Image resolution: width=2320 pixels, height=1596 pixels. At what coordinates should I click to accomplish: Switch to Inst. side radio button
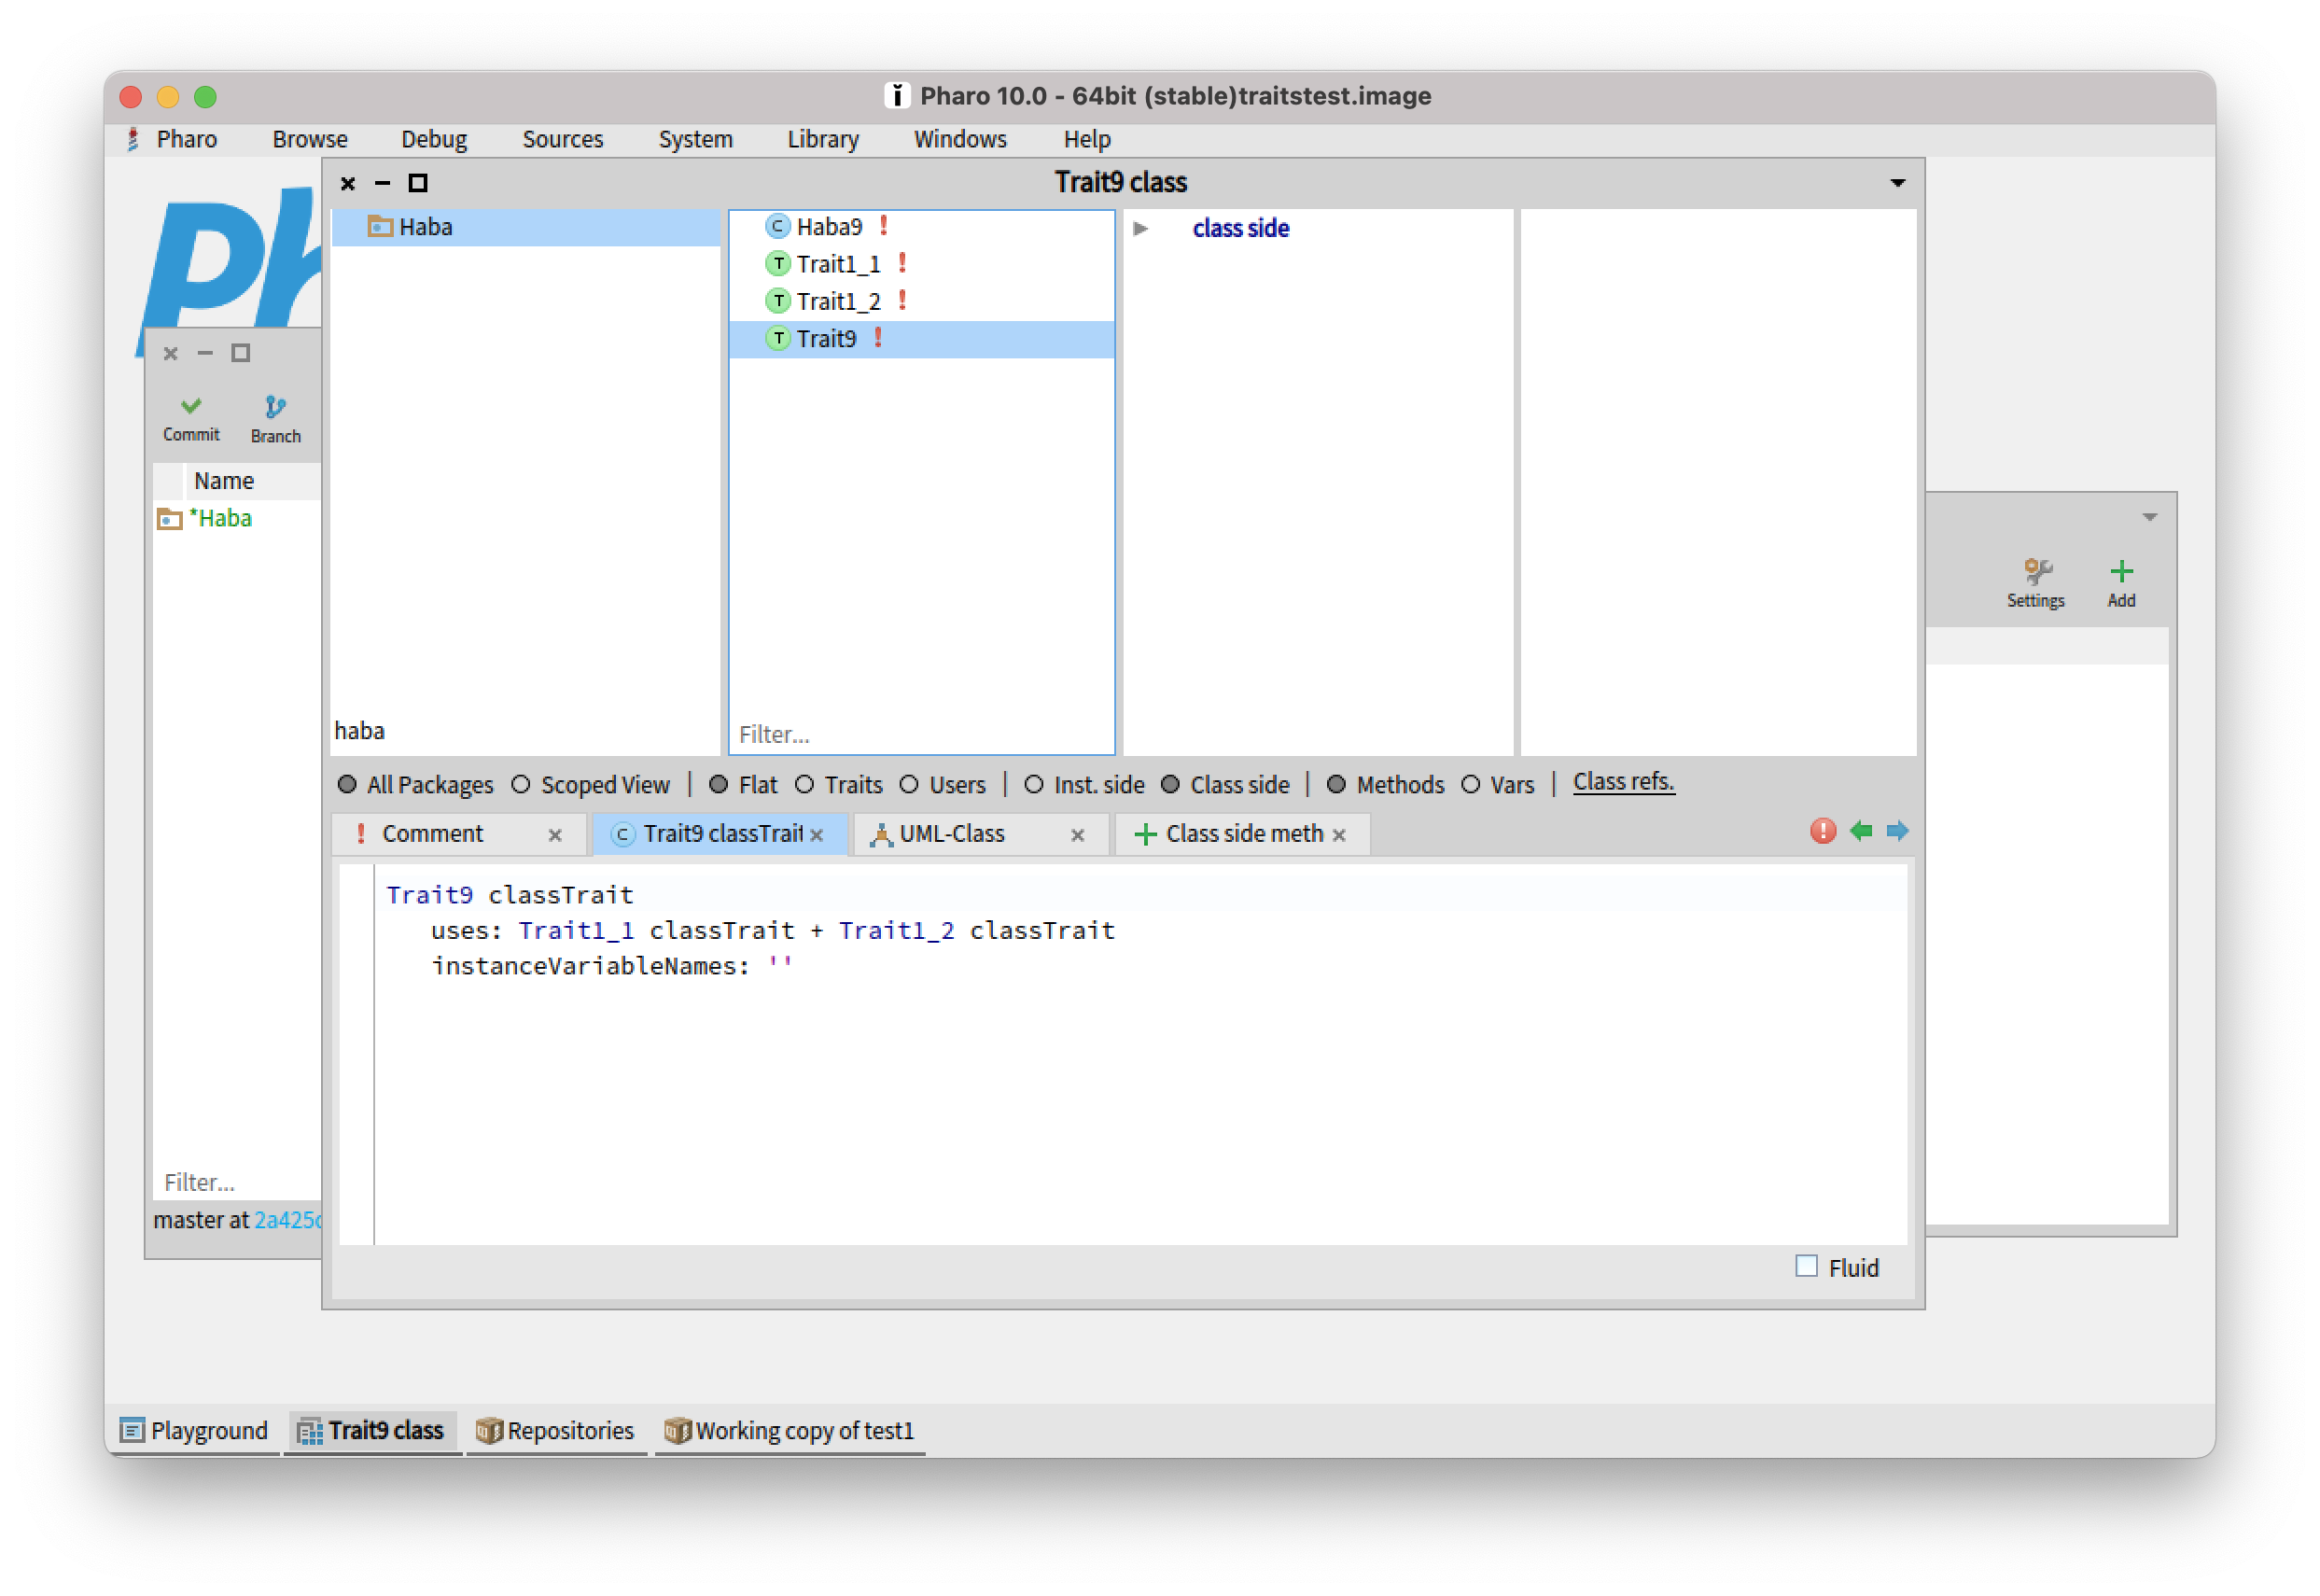(1033, 784)
